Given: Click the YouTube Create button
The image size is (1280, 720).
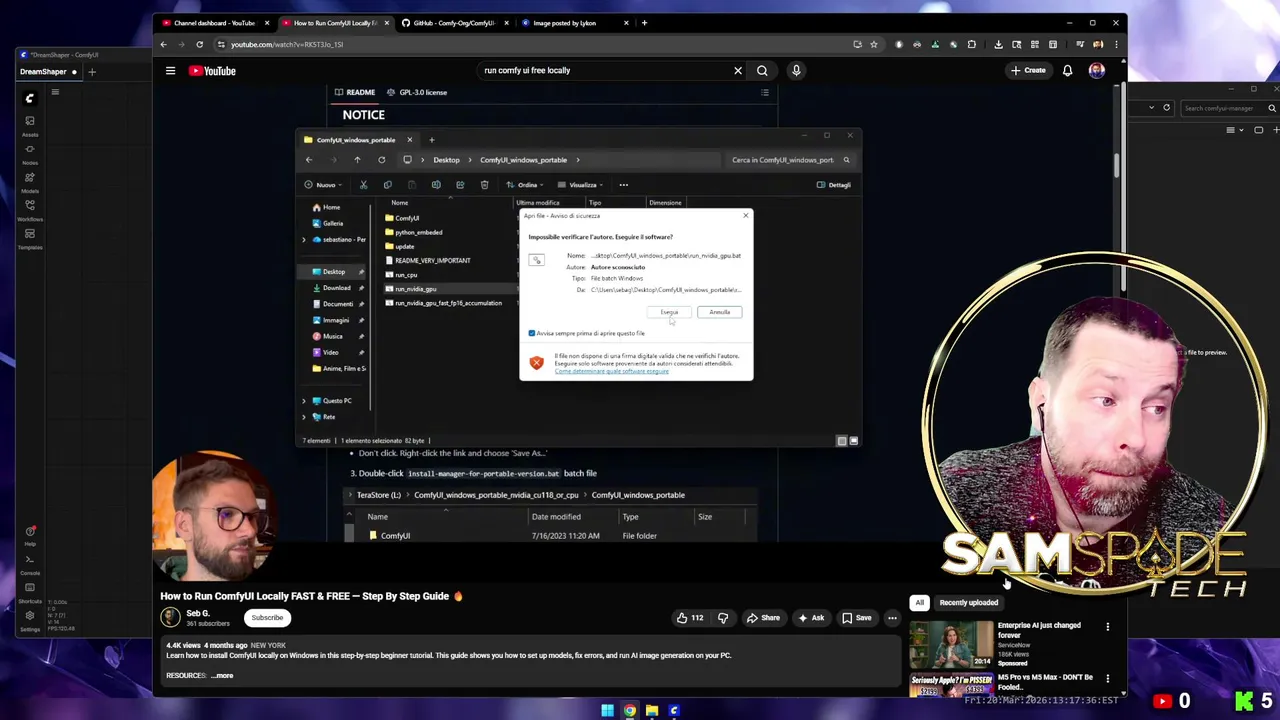Looking at the screenshot, I should pos(1028,71).
